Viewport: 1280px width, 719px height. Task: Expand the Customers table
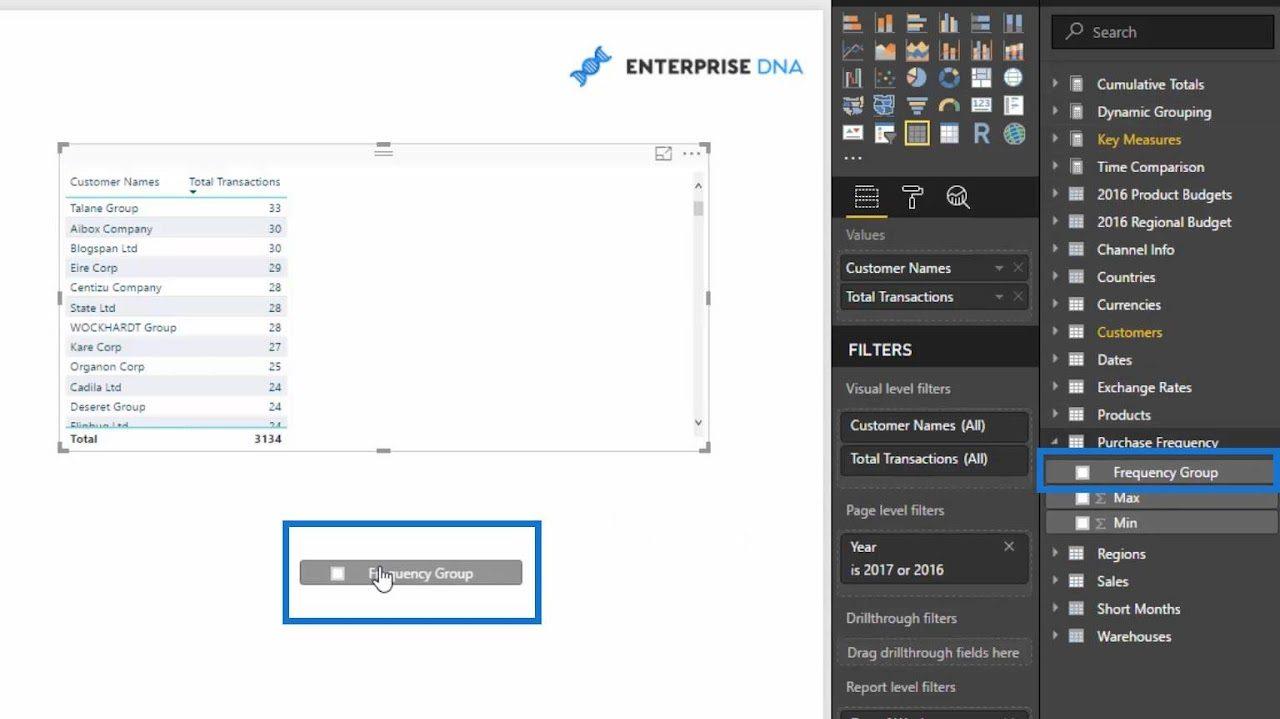[1055, 332]
